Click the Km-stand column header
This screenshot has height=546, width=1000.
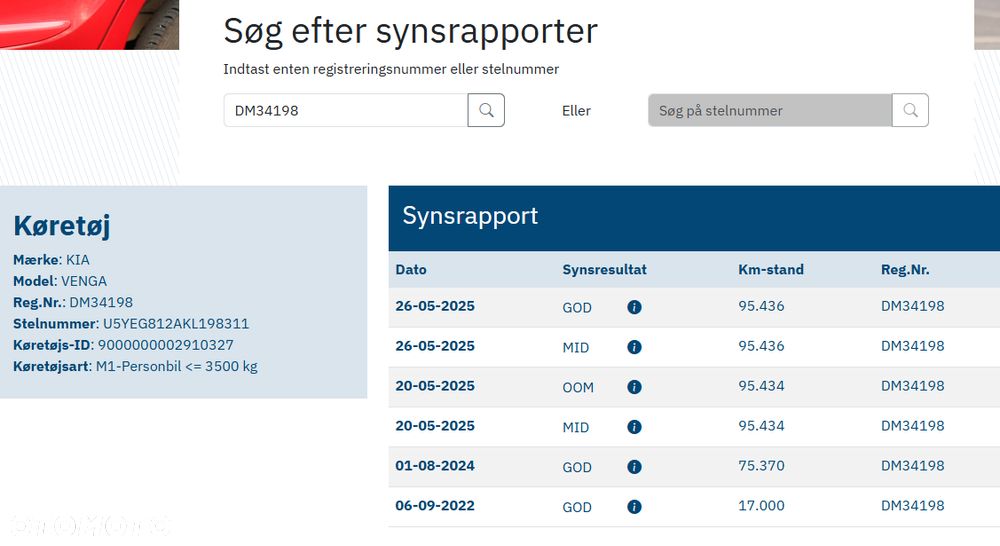(x=770, y=269)
